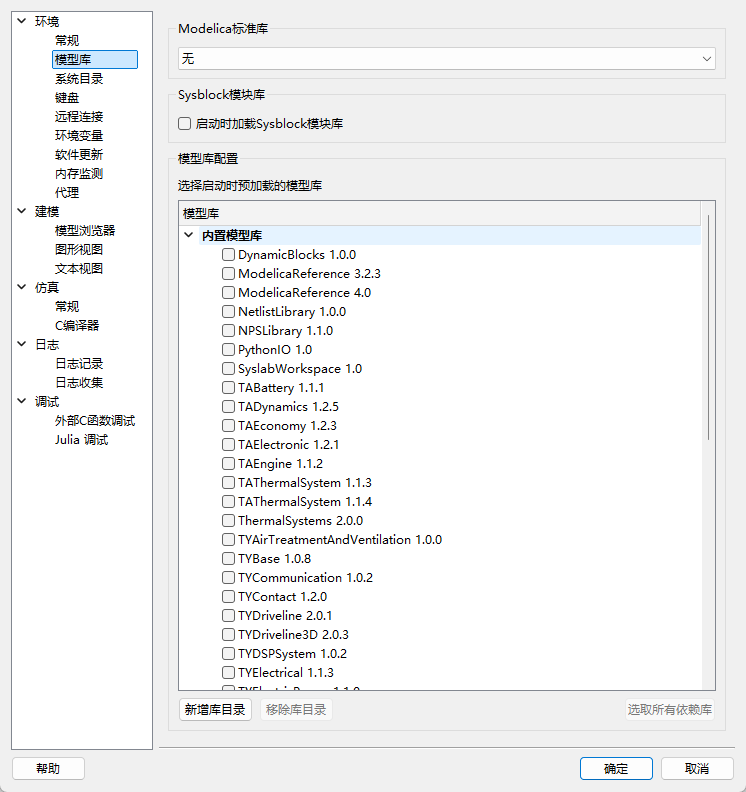Open help with the 帮助 button
Viewport: 746px width, 792px height.
click(48, 769)
